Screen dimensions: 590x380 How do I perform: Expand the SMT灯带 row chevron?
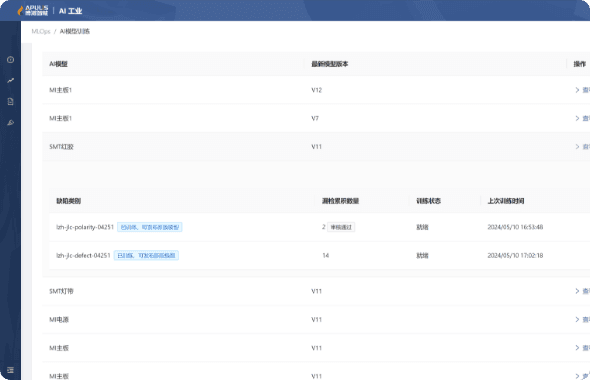tap(577, 291)
